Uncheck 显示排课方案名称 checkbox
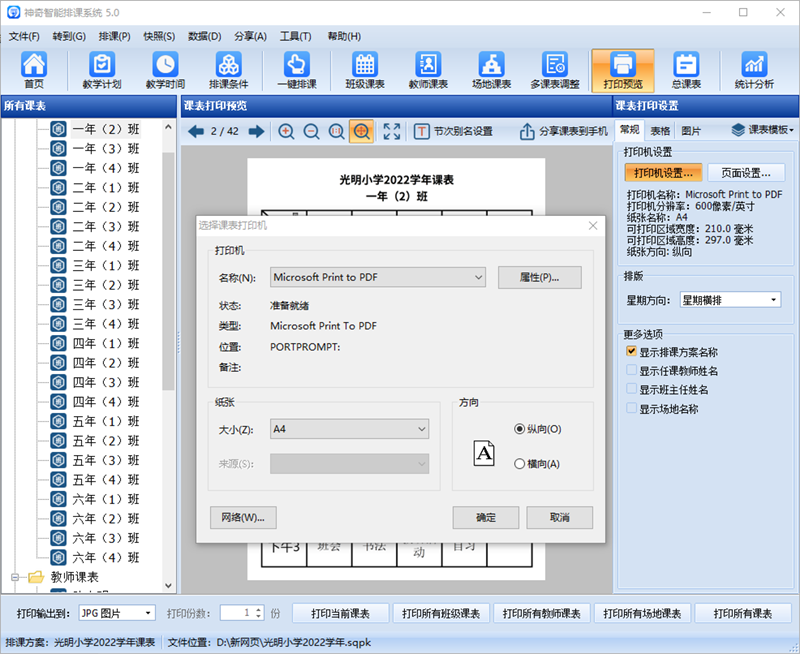The width and height of the screenshot is (800, 654). pyautogui.click(x=631, y=352)
